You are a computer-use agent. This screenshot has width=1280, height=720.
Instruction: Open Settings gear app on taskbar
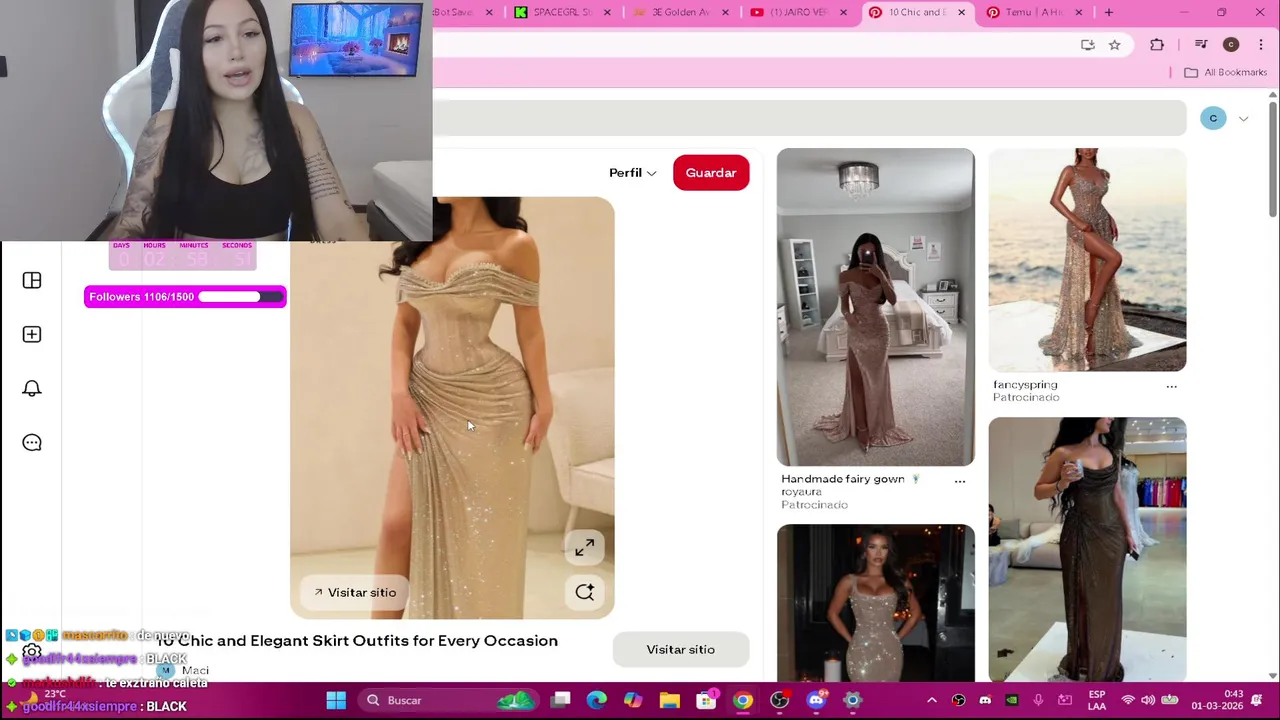coord(853,700)
